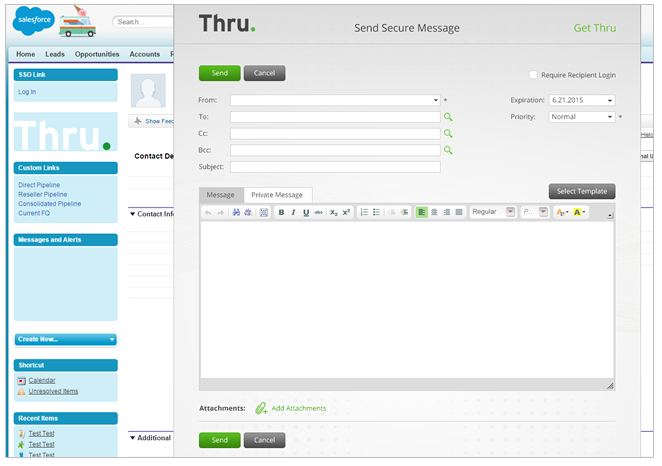Screen dimensions: 662x466
Task: Click the paperclip attachment icon
Action: click(x=261, y=409)
